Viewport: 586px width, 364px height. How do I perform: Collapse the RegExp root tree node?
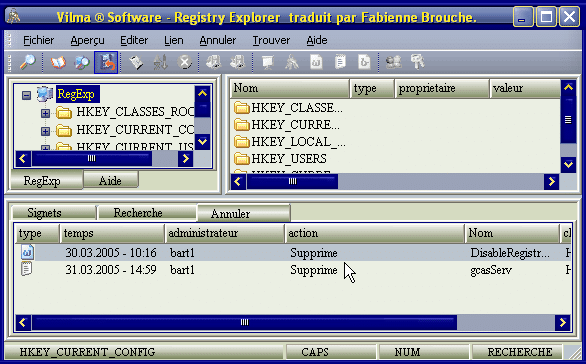coord(26,95)
